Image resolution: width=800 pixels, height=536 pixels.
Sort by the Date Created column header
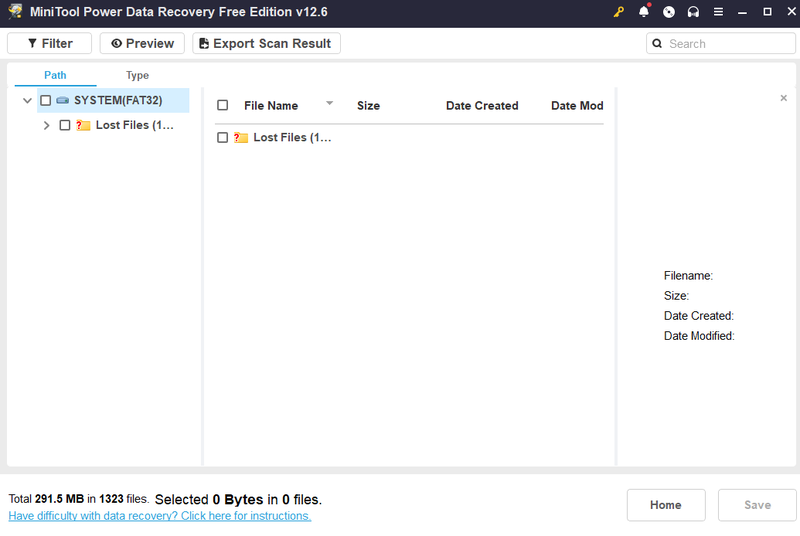click(482, 106)
